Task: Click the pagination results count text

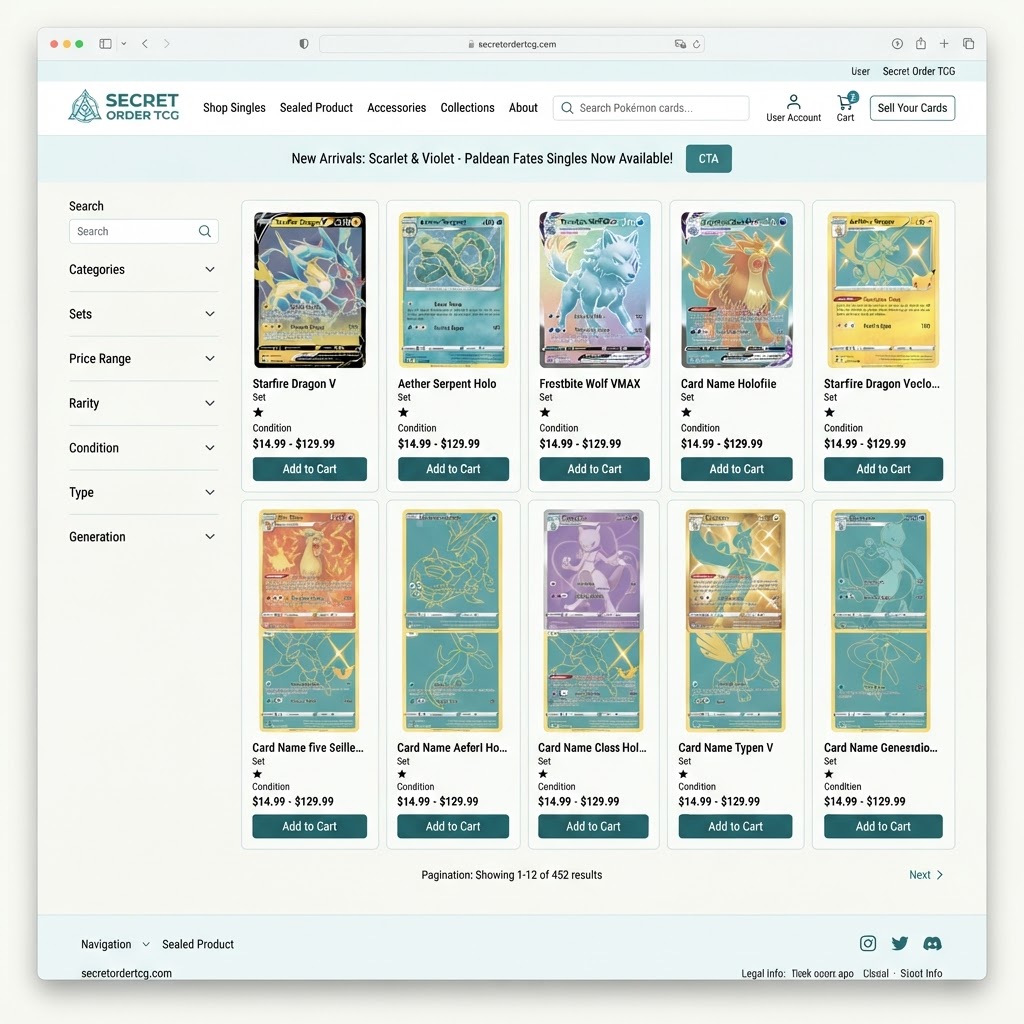Action: coord(511,875)
